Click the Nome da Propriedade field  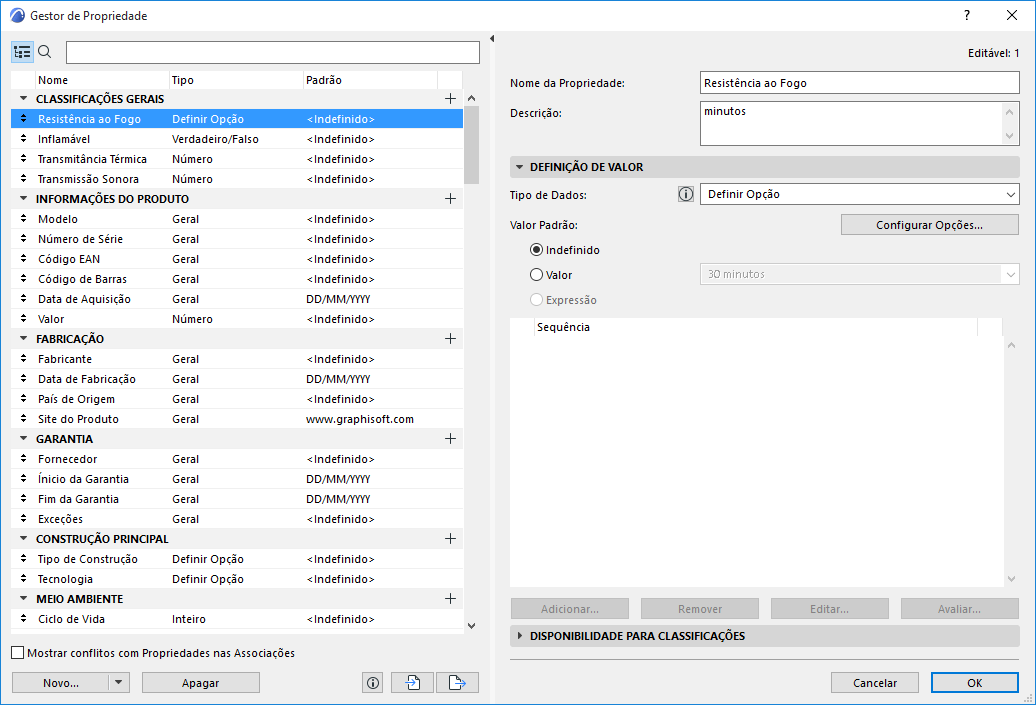[x=860, y=83]
